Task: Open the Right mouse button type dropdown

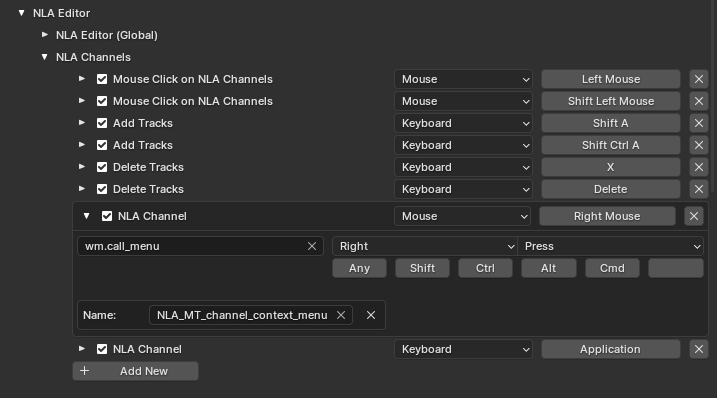Action: tap(425, 246)
